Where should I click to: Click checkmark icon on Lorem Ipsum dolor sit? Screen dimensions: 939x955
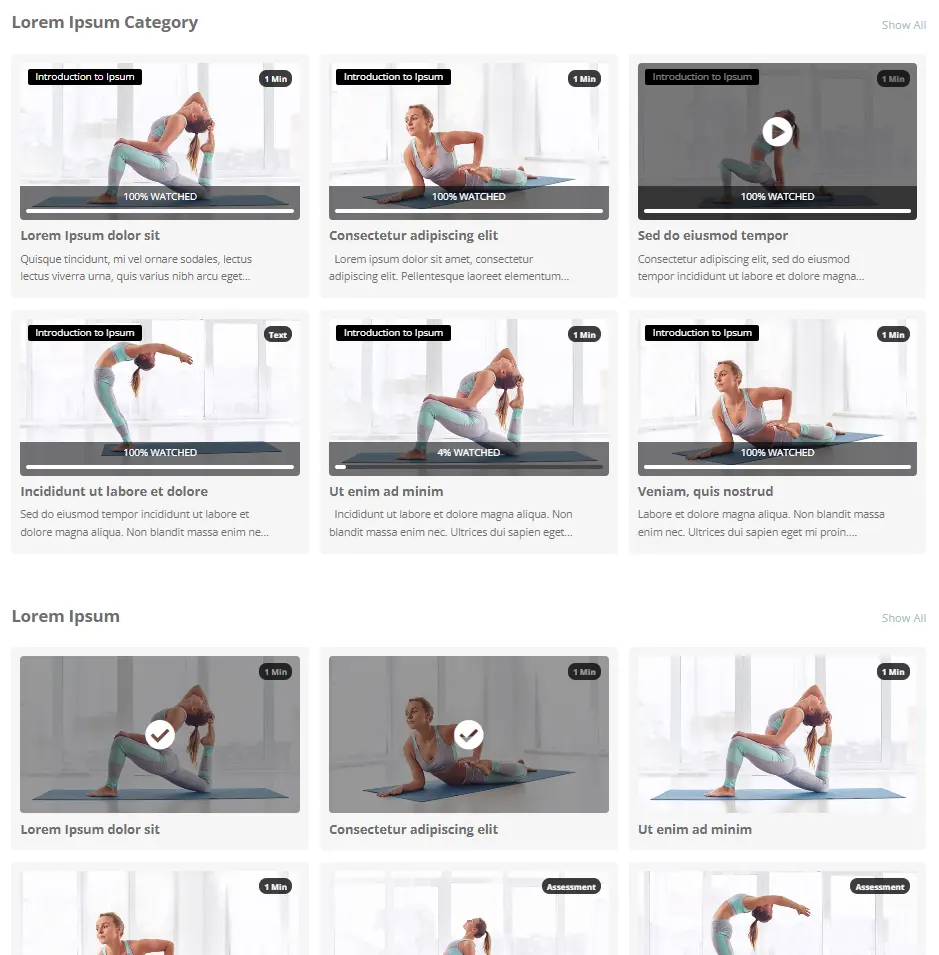(160, 735)
